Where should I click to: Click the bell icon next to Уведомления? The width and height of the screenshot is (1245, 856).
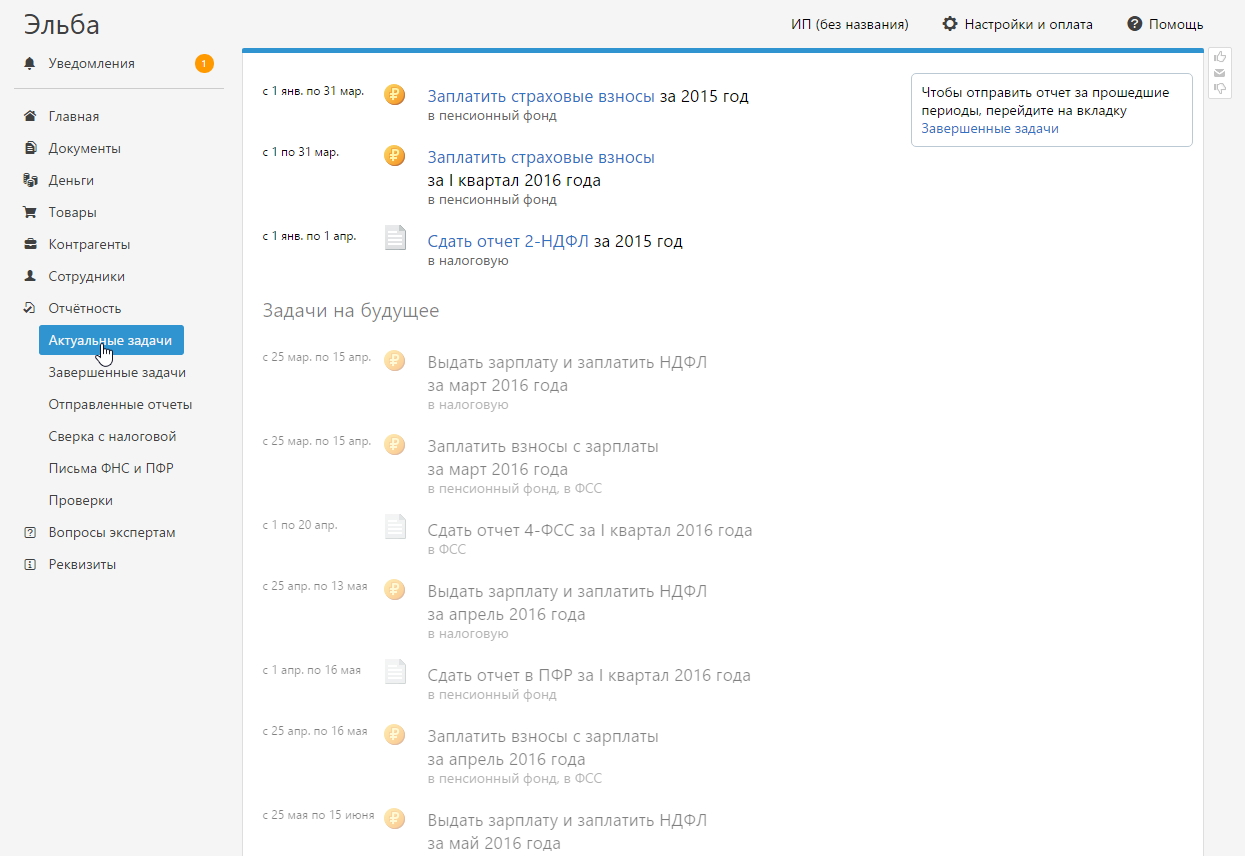(29, 64)
